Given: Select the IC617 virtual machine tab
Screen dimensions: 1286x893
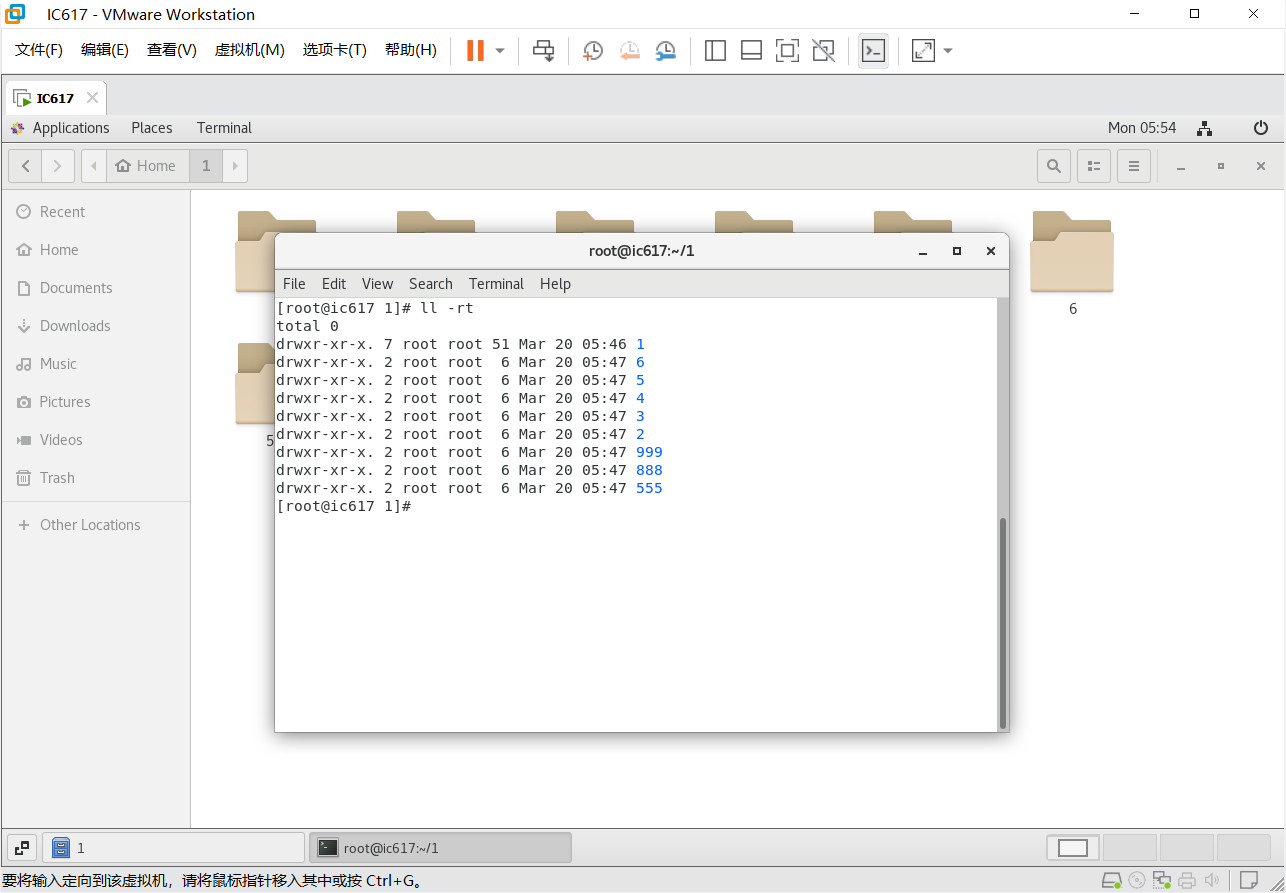Looking at the screenshot, I should pos(55,98).
